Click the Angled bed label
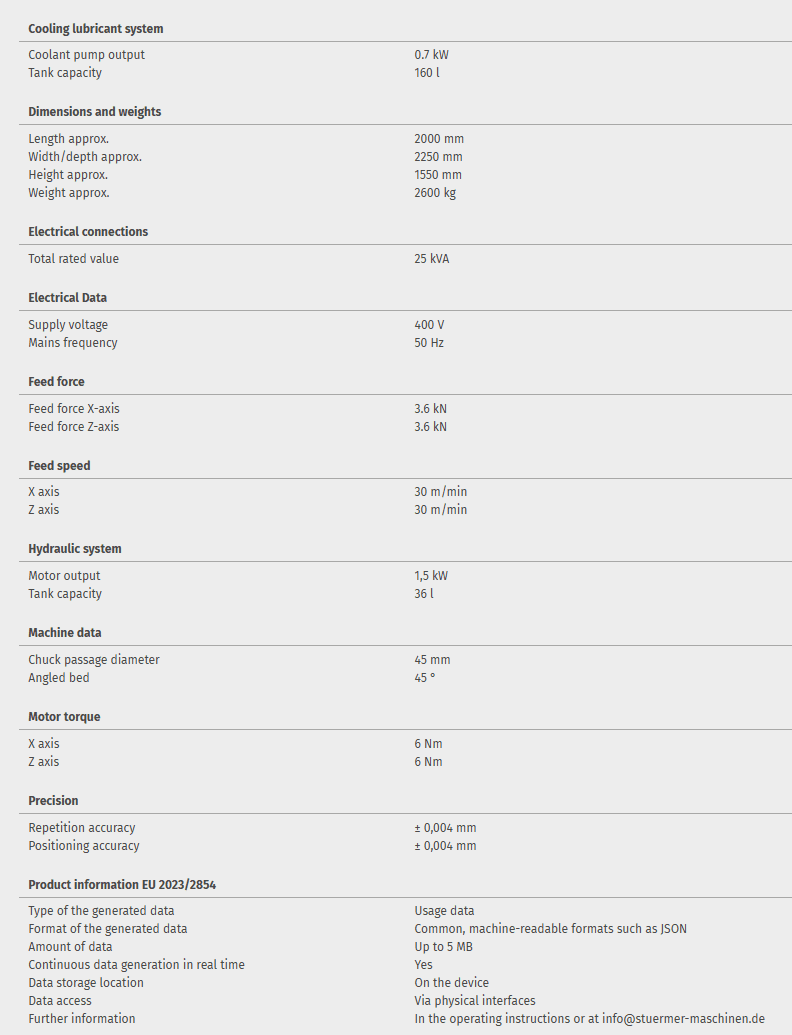This screenshot has width=792, height=1035. tap(59, 678)
